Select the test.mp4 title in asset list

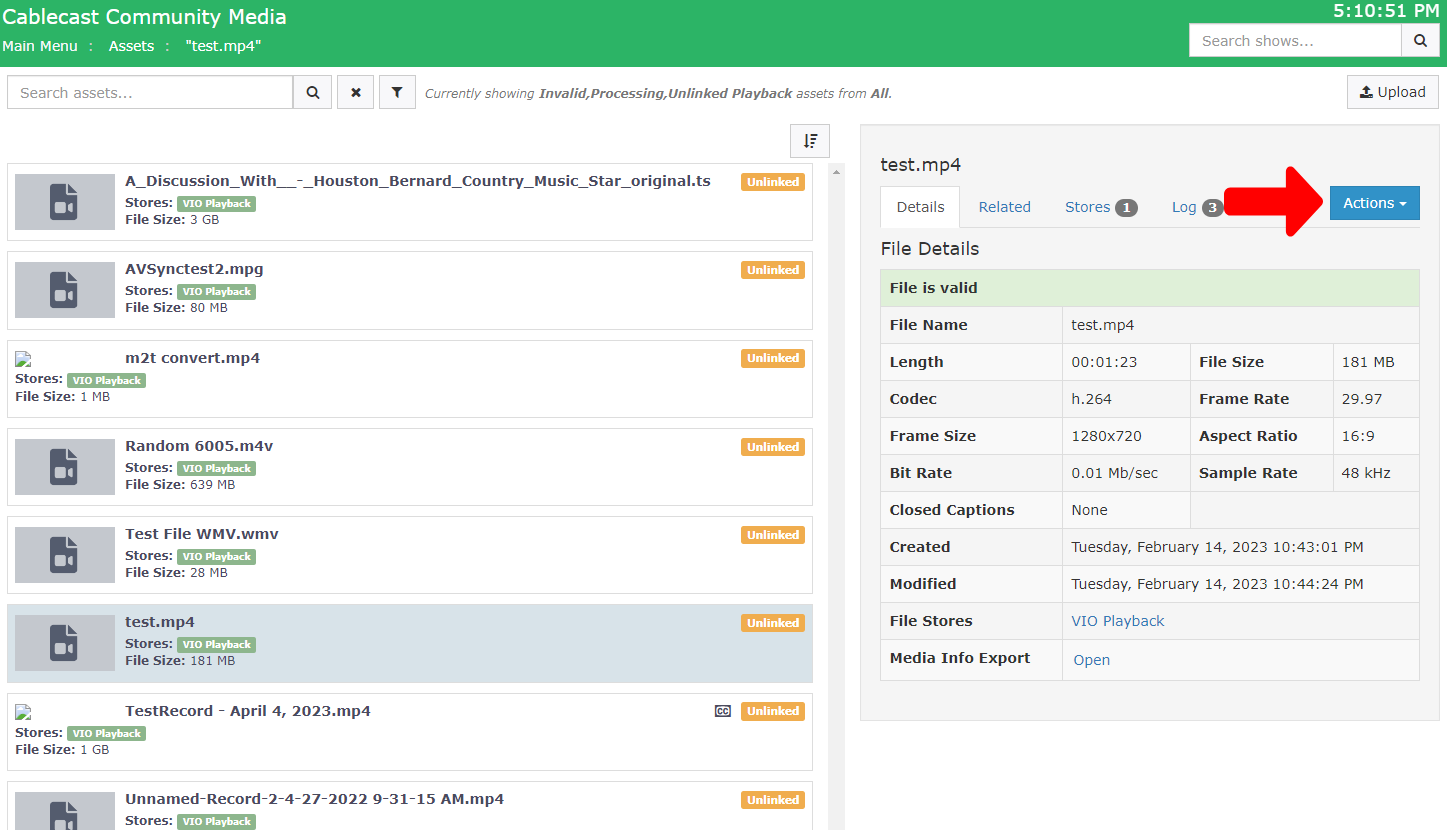160,622
